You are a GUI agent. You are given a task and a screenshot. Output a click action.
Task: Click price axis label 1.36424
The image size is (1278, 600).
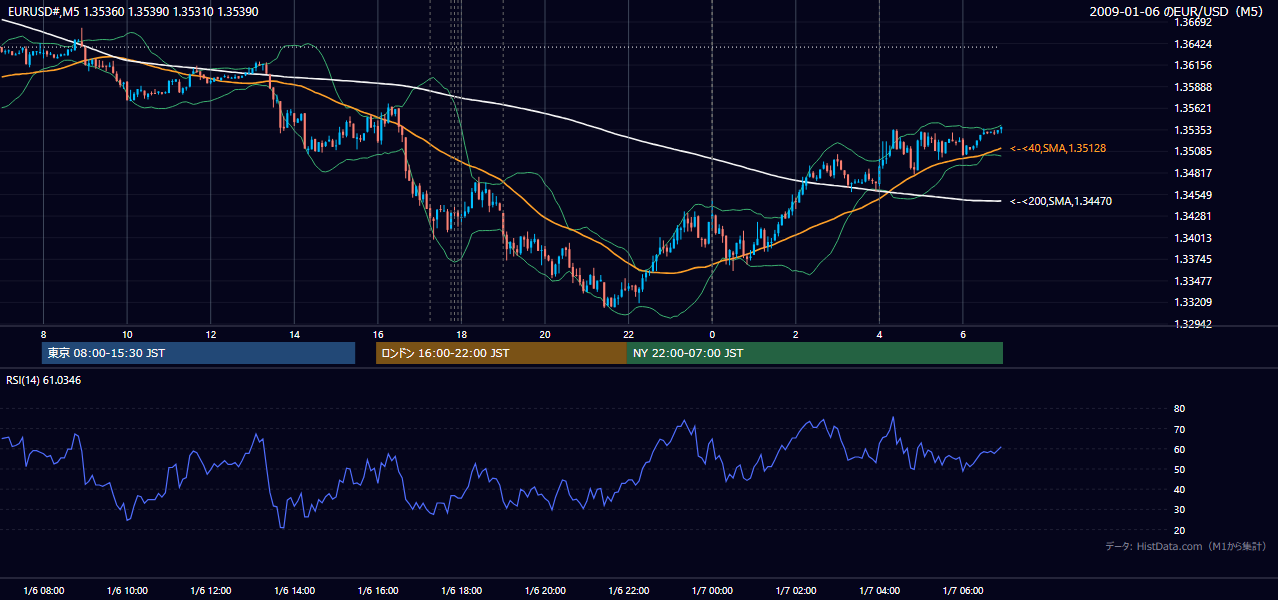(x=1193, y=44)
